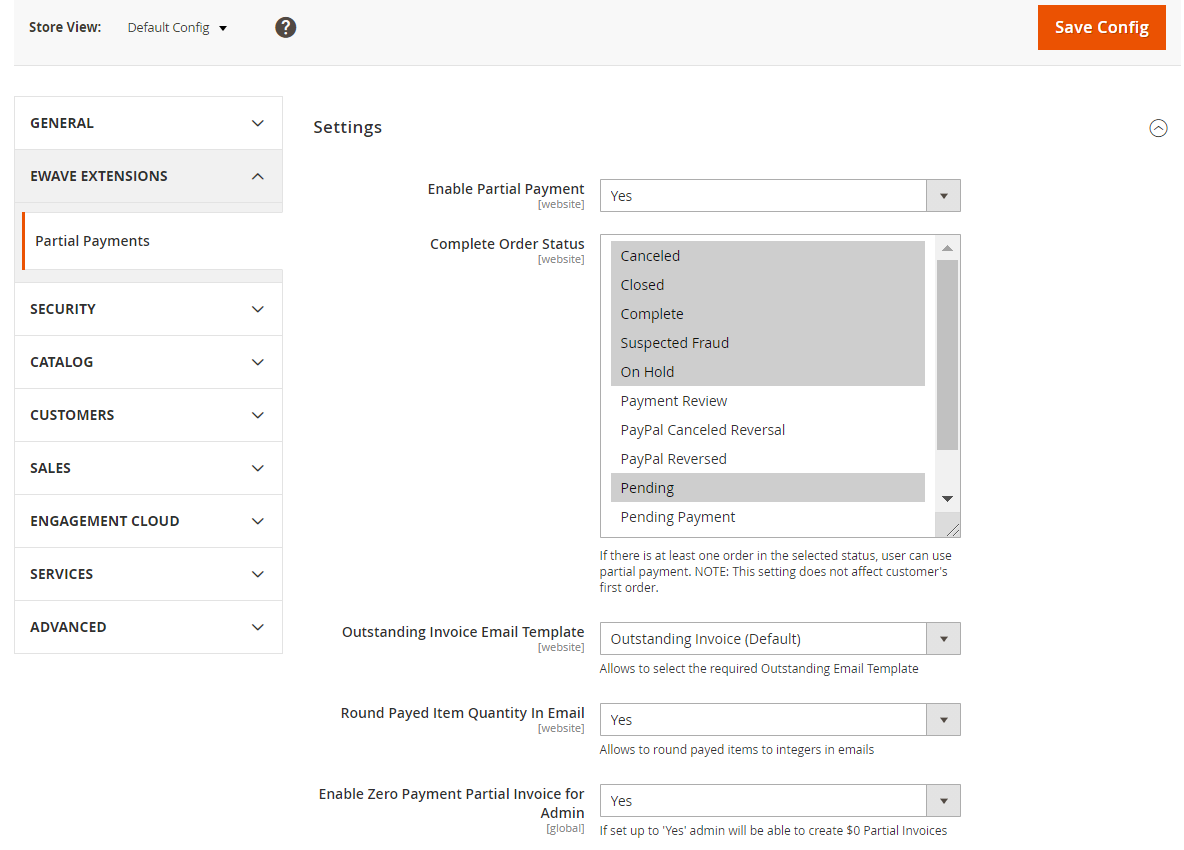Deselect Suspected Fraud status option
The width and height of the screenshot is (1184, 850).
[x=674, y=343]
